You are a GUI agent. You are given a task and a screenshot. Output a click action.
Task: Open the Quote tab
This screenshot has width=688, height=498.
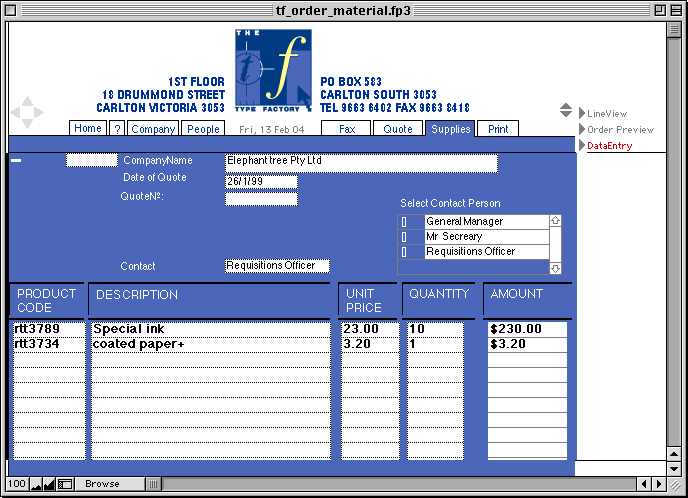tap(397, 129)
